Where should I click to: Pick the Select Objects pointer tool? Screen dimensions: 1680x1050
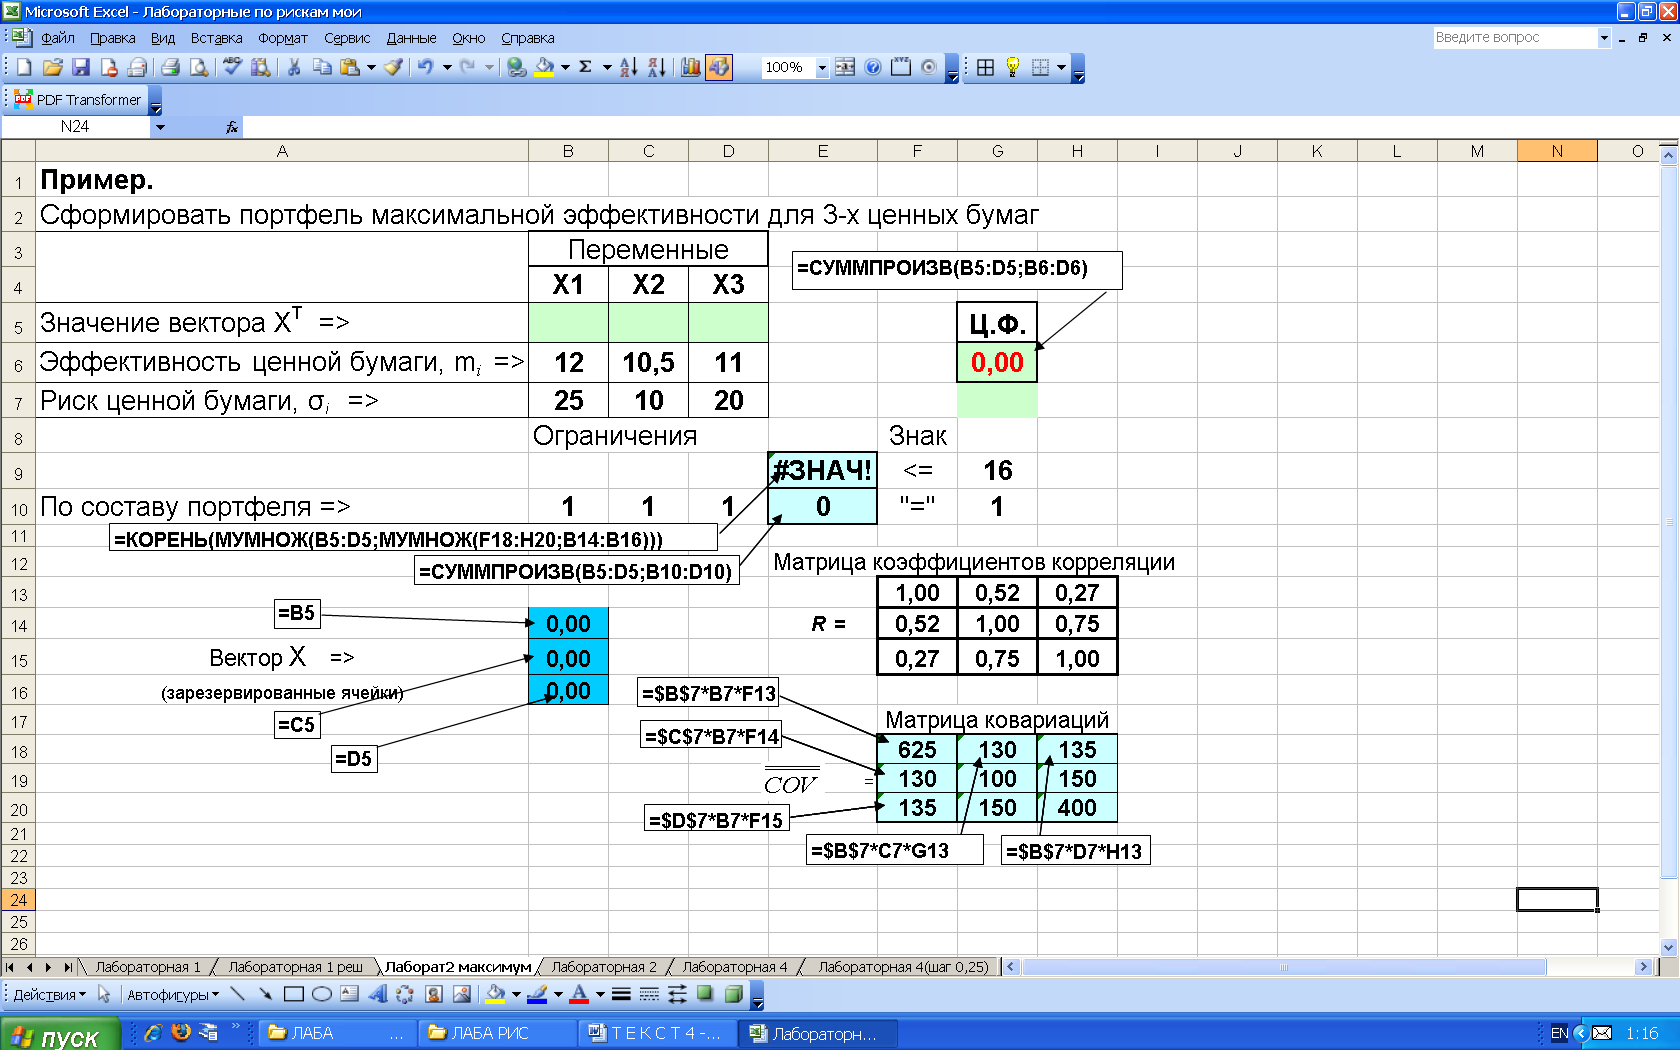click(x=104, y=994)
